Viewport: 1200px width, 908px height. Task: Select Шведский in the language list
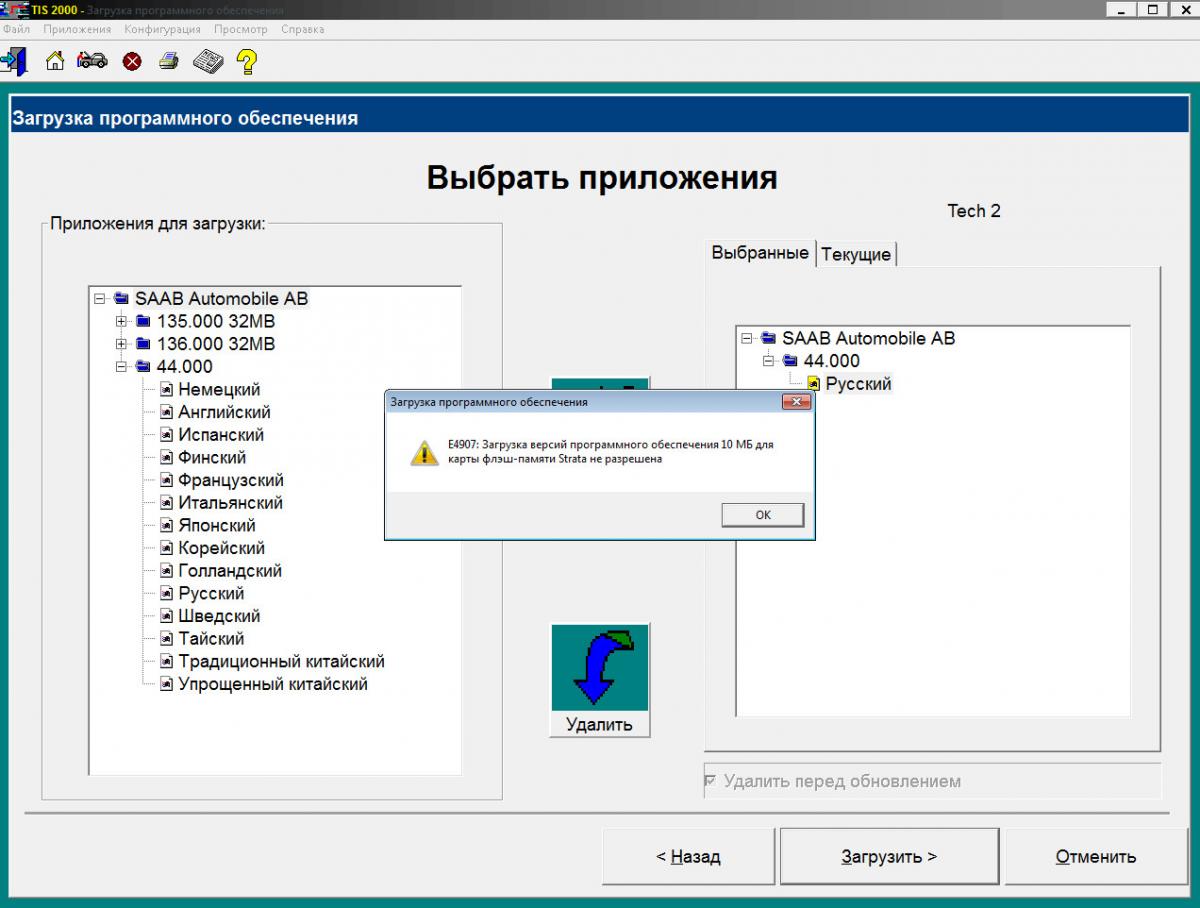click(219, 616)
